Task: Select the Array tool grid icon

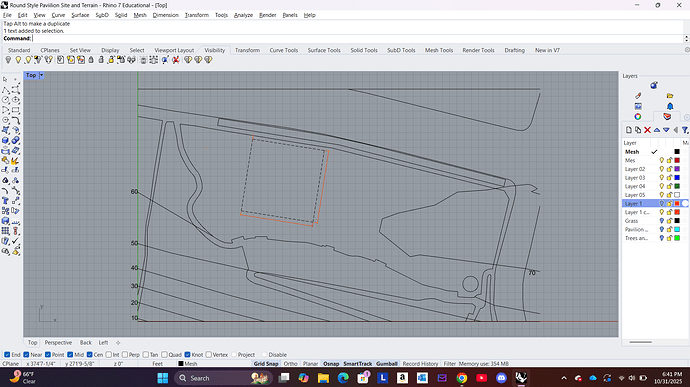Action: click(6, 231)
